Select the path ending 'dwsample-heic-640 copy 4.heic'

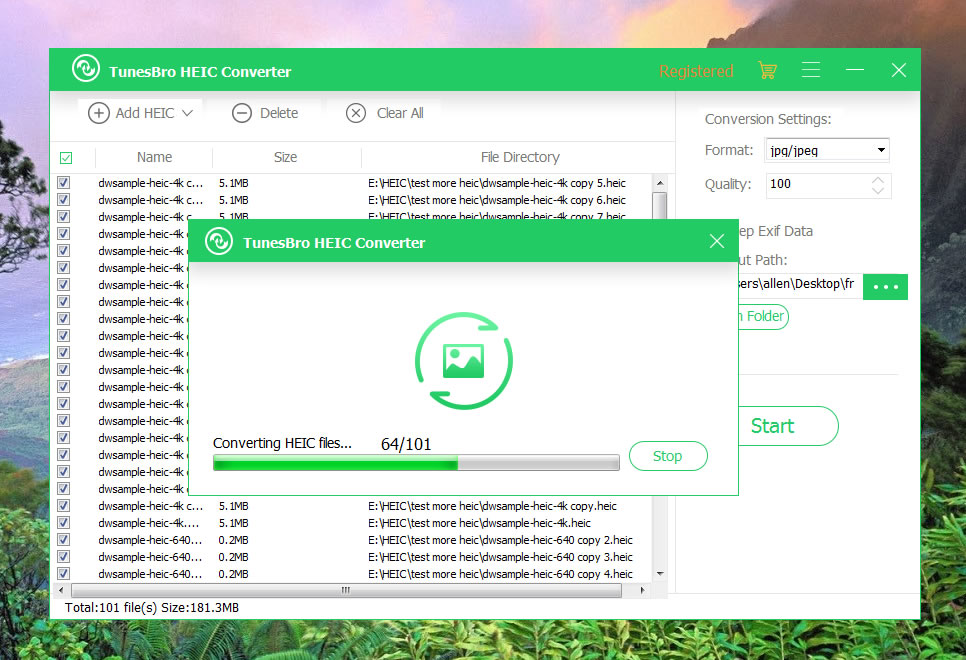500,574
